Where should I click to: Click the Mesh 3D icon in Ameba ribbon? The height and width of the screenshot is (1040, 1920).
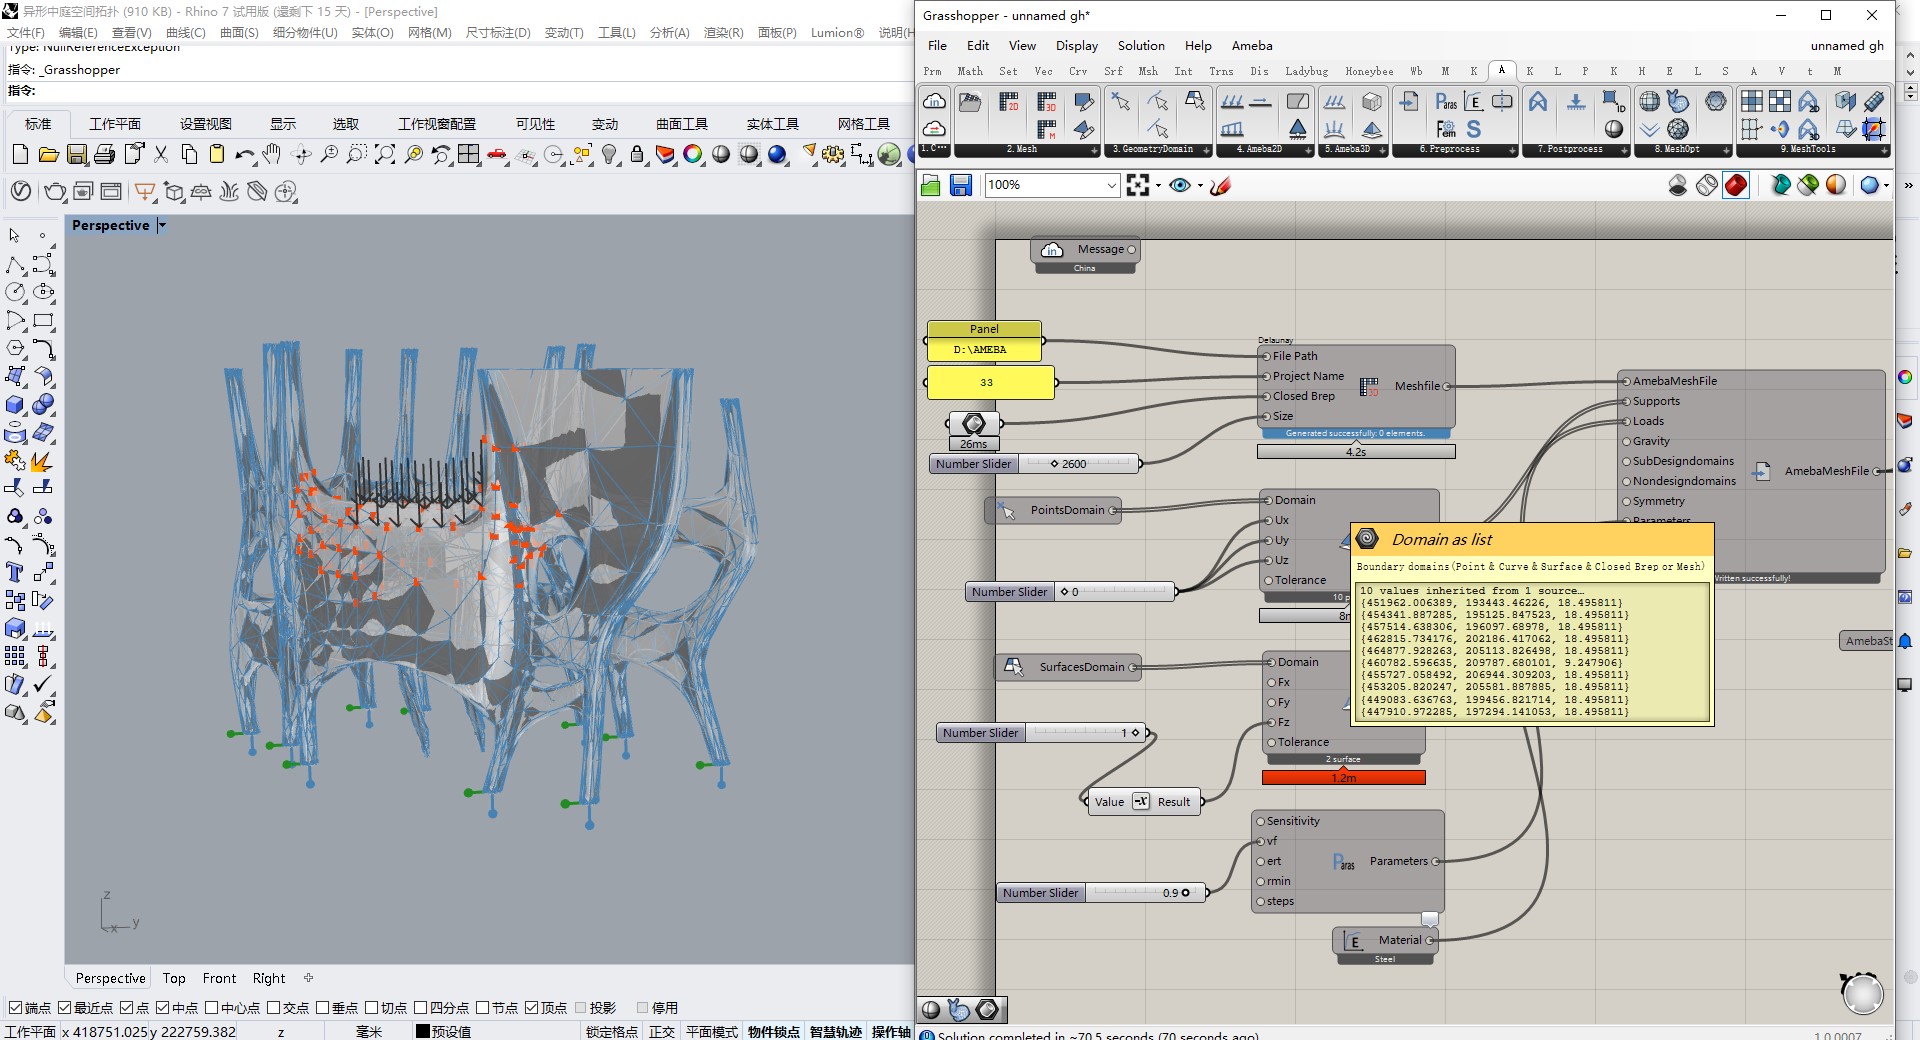tap(1047, 102)
